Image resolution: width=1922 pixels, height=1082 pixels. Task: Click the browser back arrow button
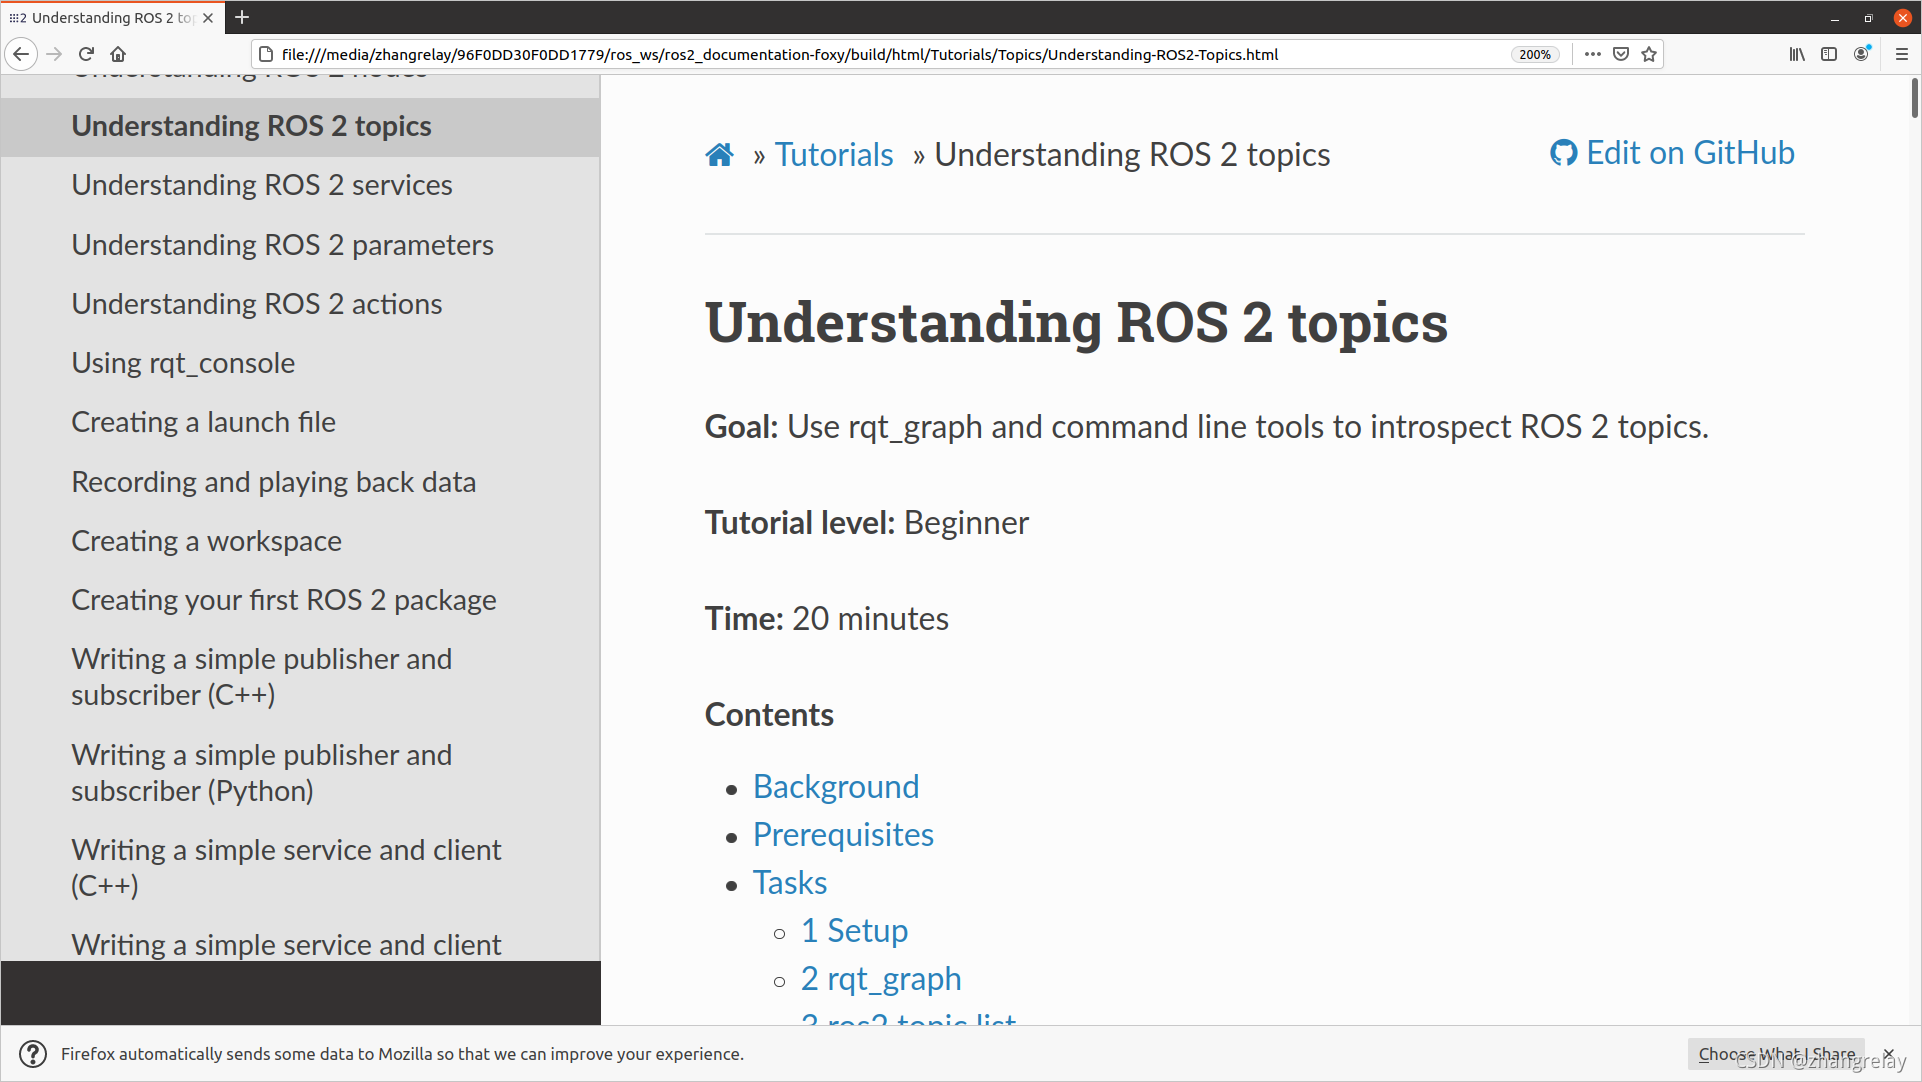pyautogui.click(x=21, y=54)
